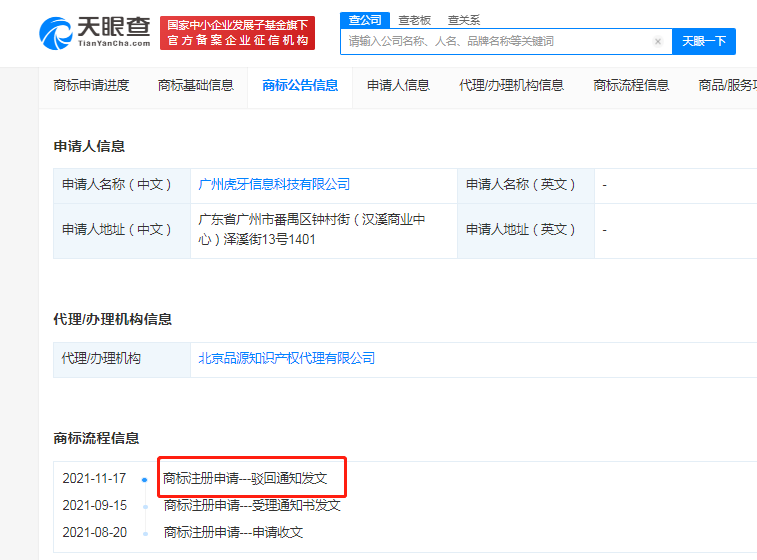Select the 受理通知书发文 process entry

252,505
